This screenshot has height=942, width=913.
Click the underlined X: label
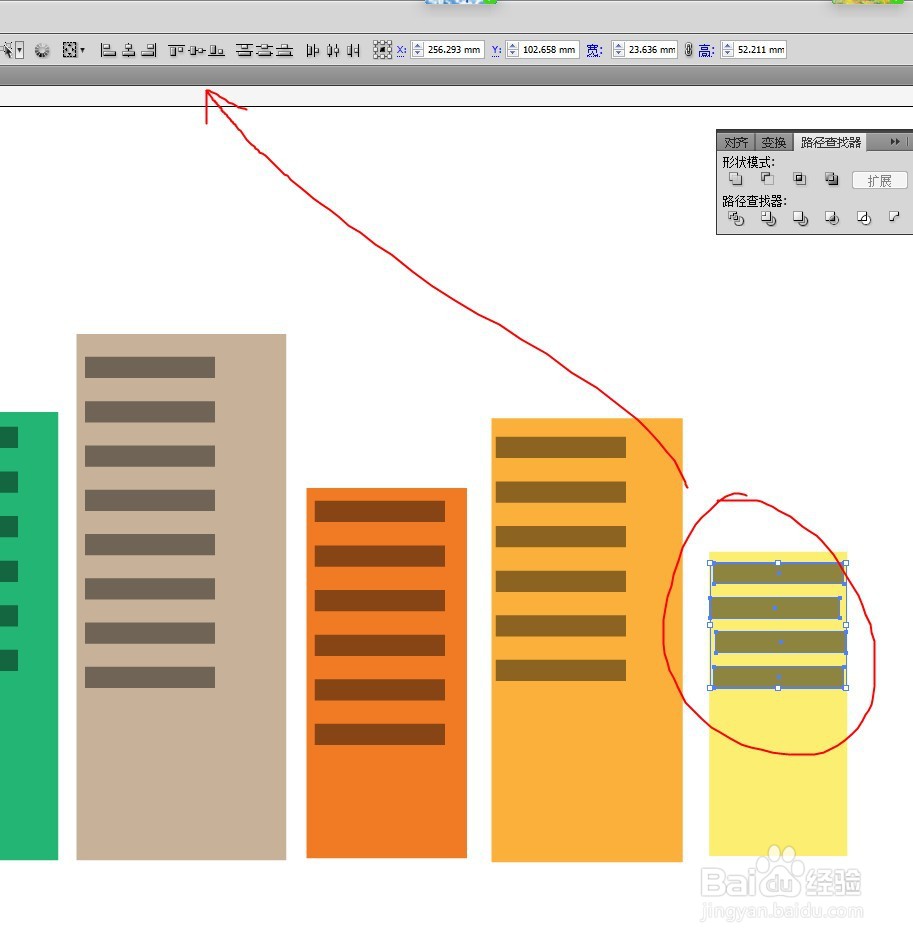401,50
